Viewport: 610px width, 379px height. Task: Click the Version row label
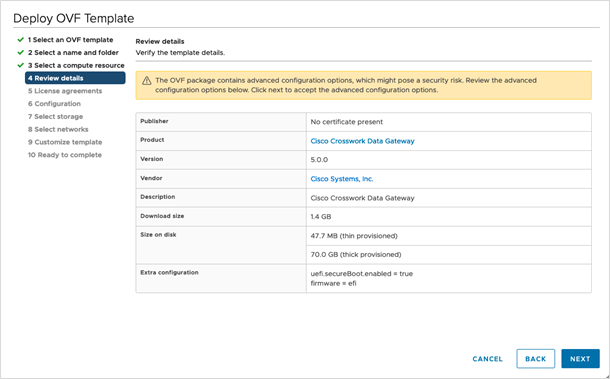[x=152, y=159]
